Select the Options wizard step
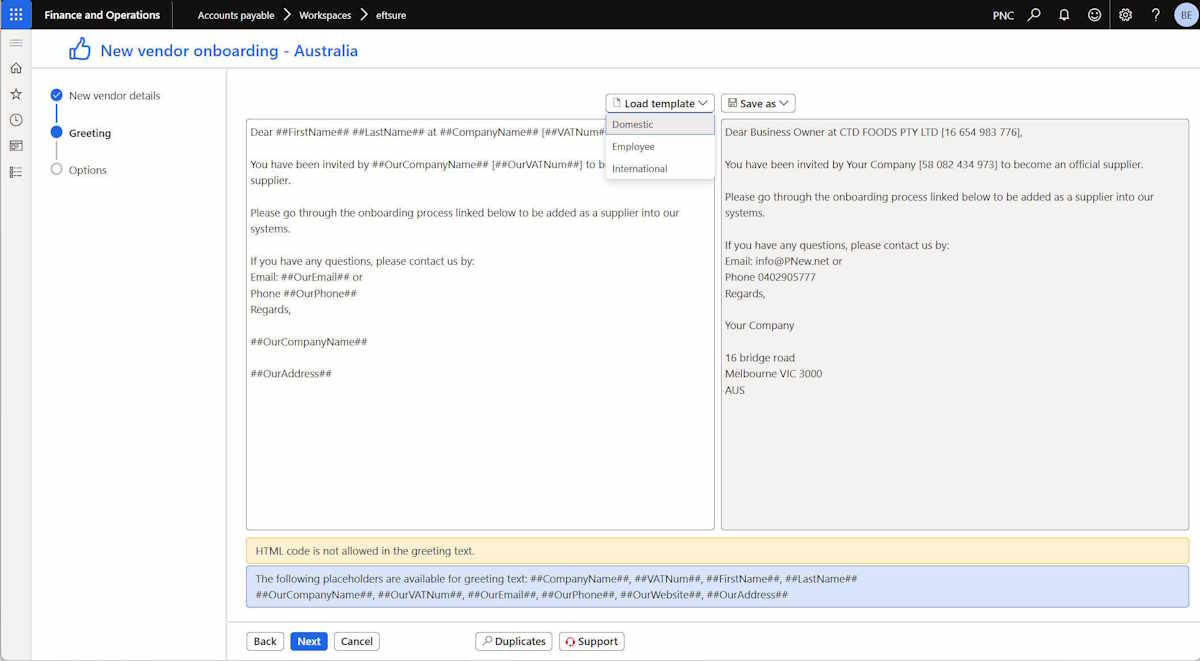The height and width of the screenshot is (661, 1200). tap(88, 170)
